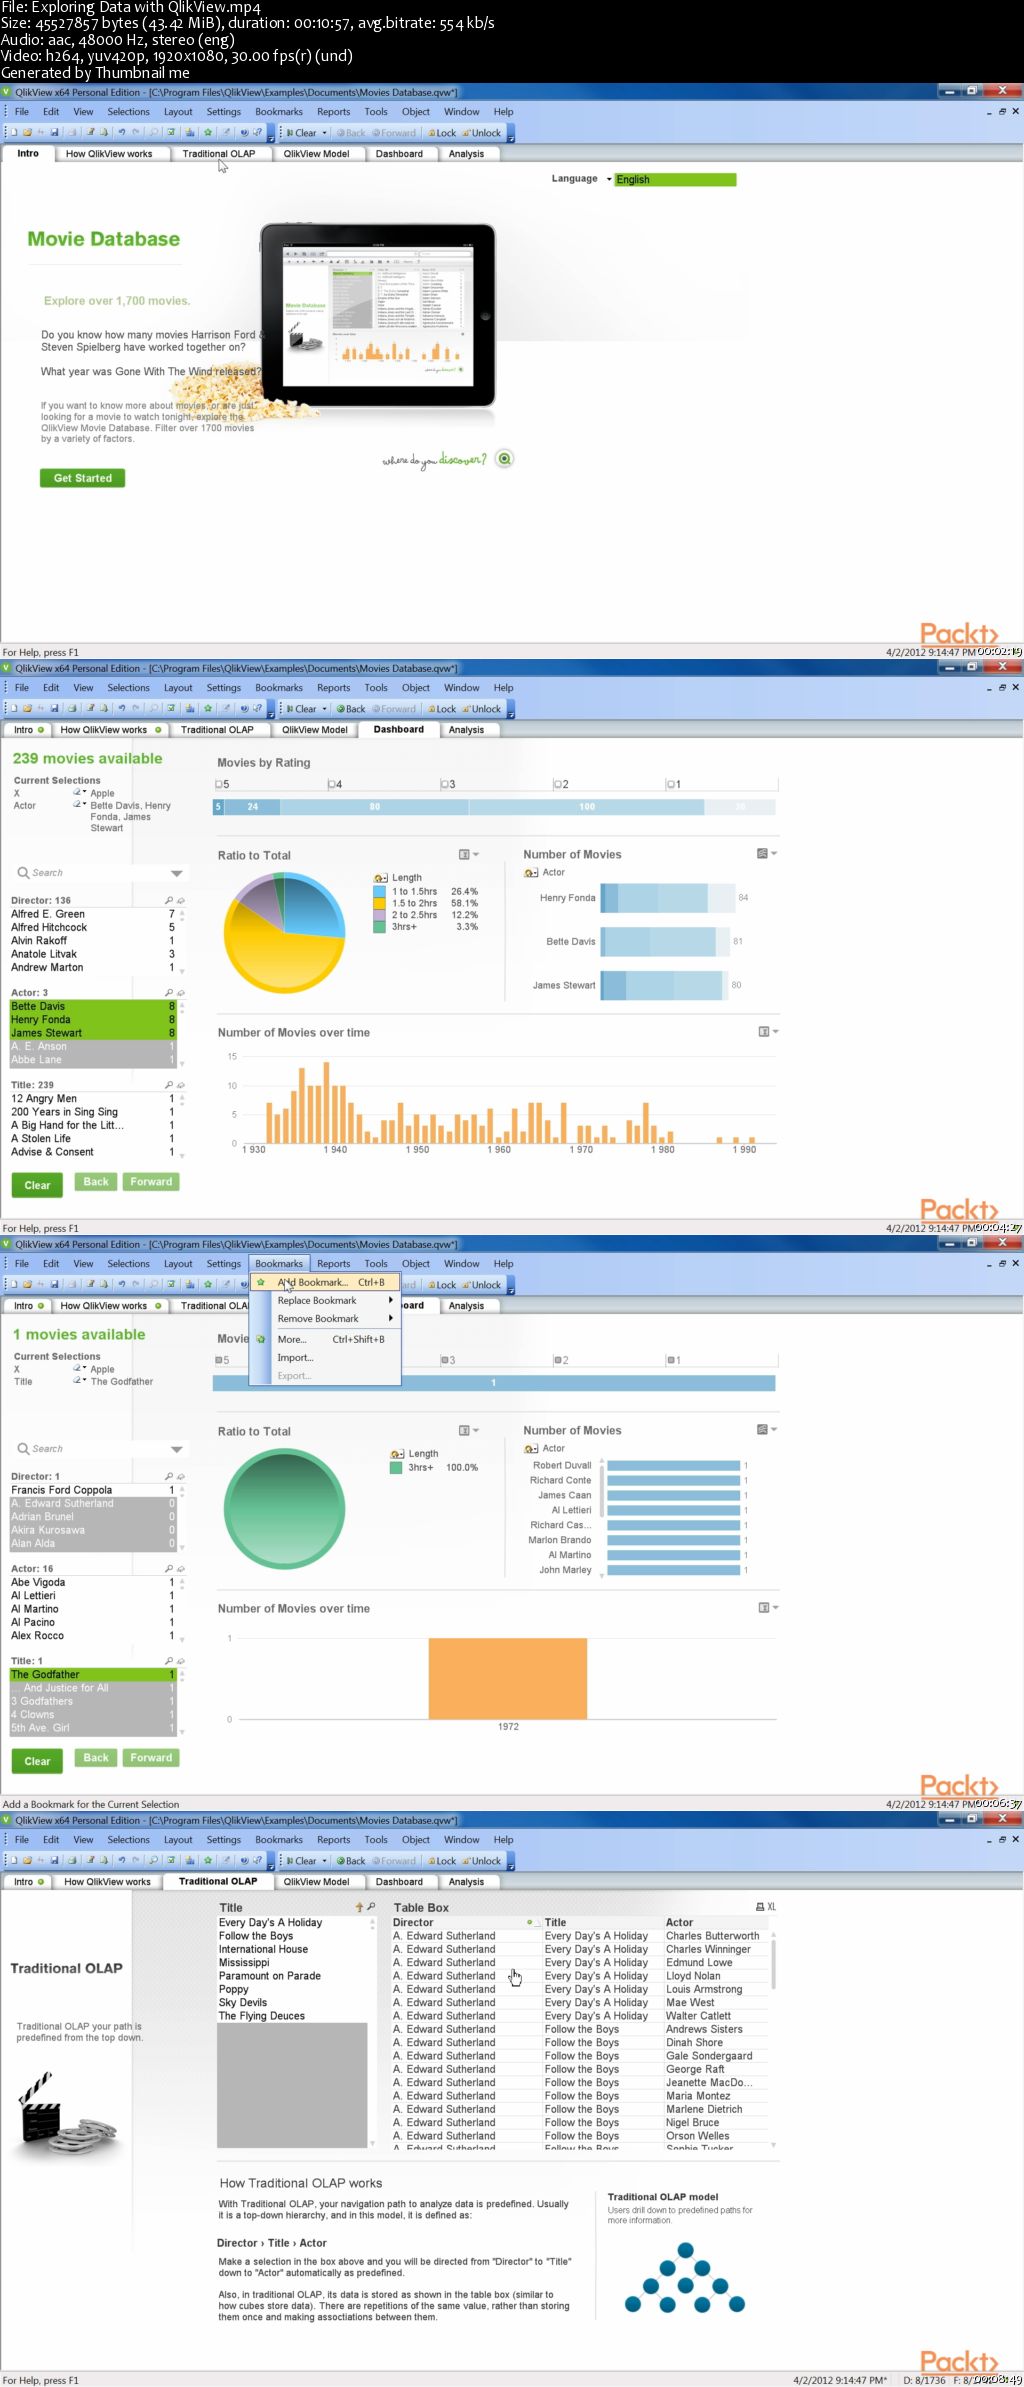Click the orange 1972 bar in the Godfather frame
Image resolution: width=1024 pixels, height=2387 pixels.
pyautogui.click(x=508, y=1679)
